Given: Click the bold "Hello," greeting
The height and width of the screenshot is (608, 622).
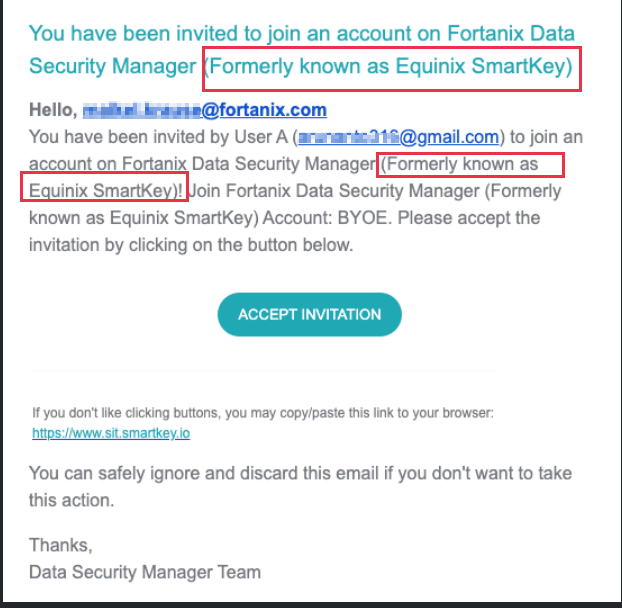Looking at the screenshot, I should coord(52,110).
